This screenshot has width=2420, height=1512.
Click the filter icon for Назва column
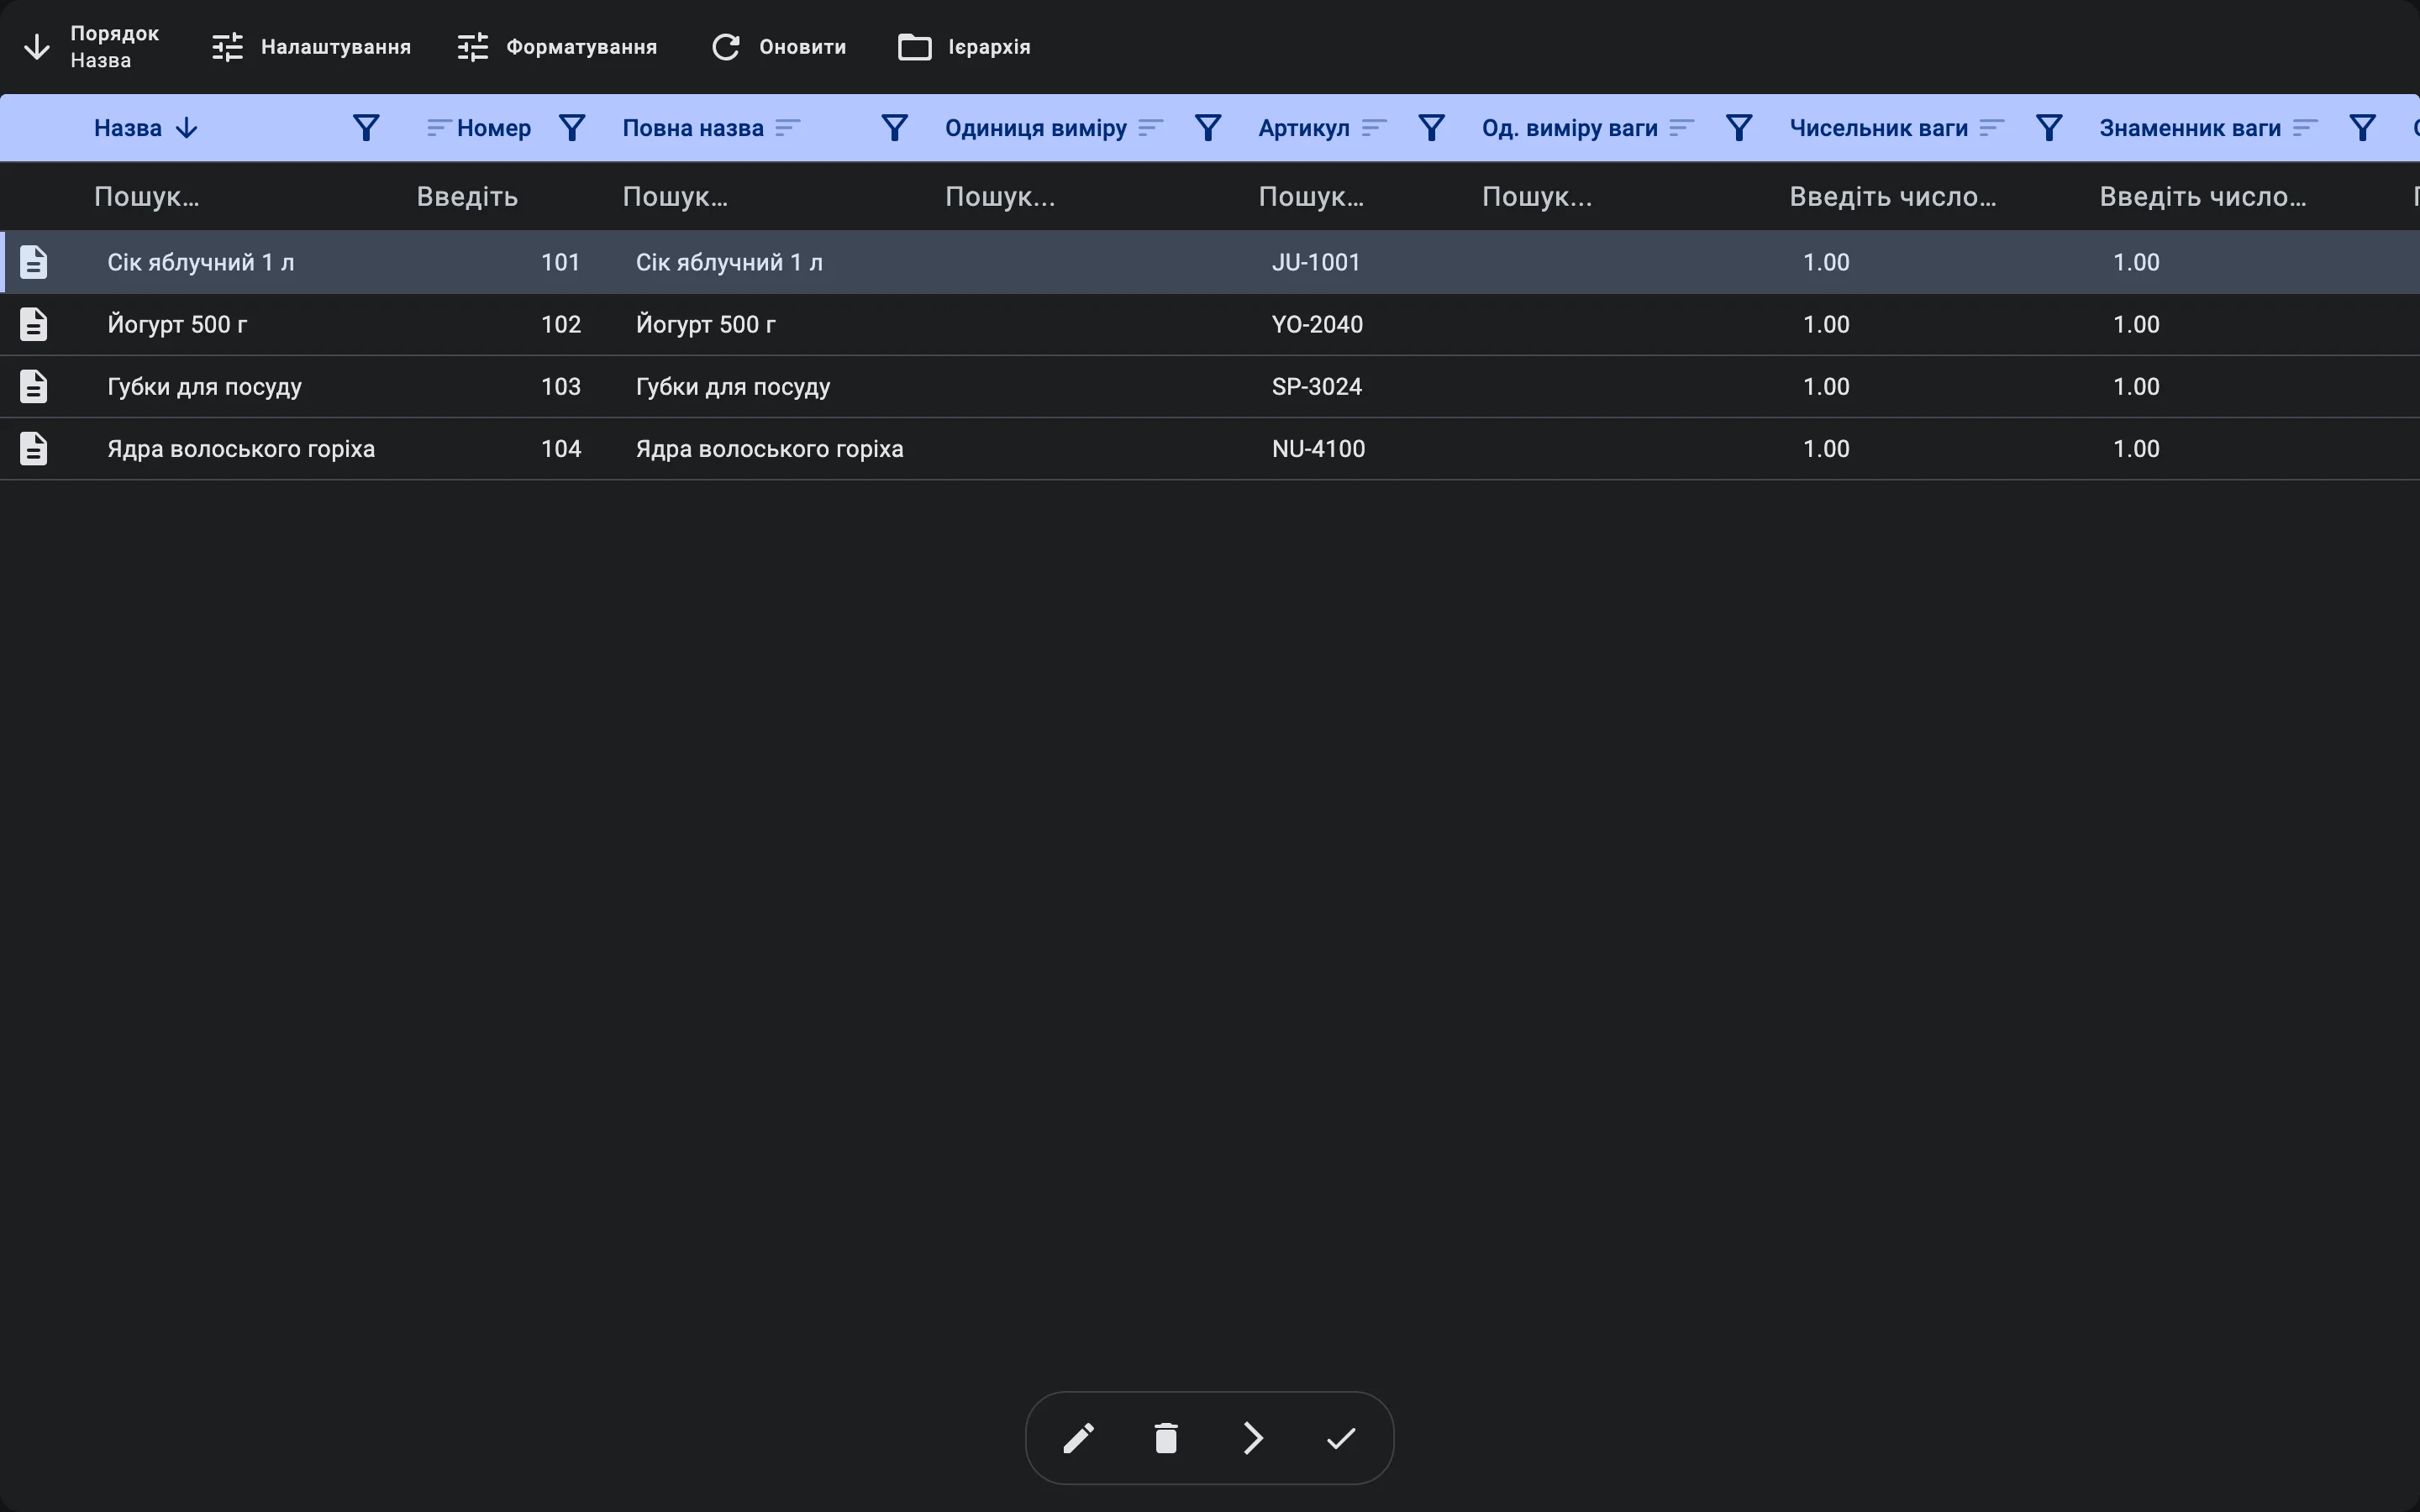tap(366, 128)
